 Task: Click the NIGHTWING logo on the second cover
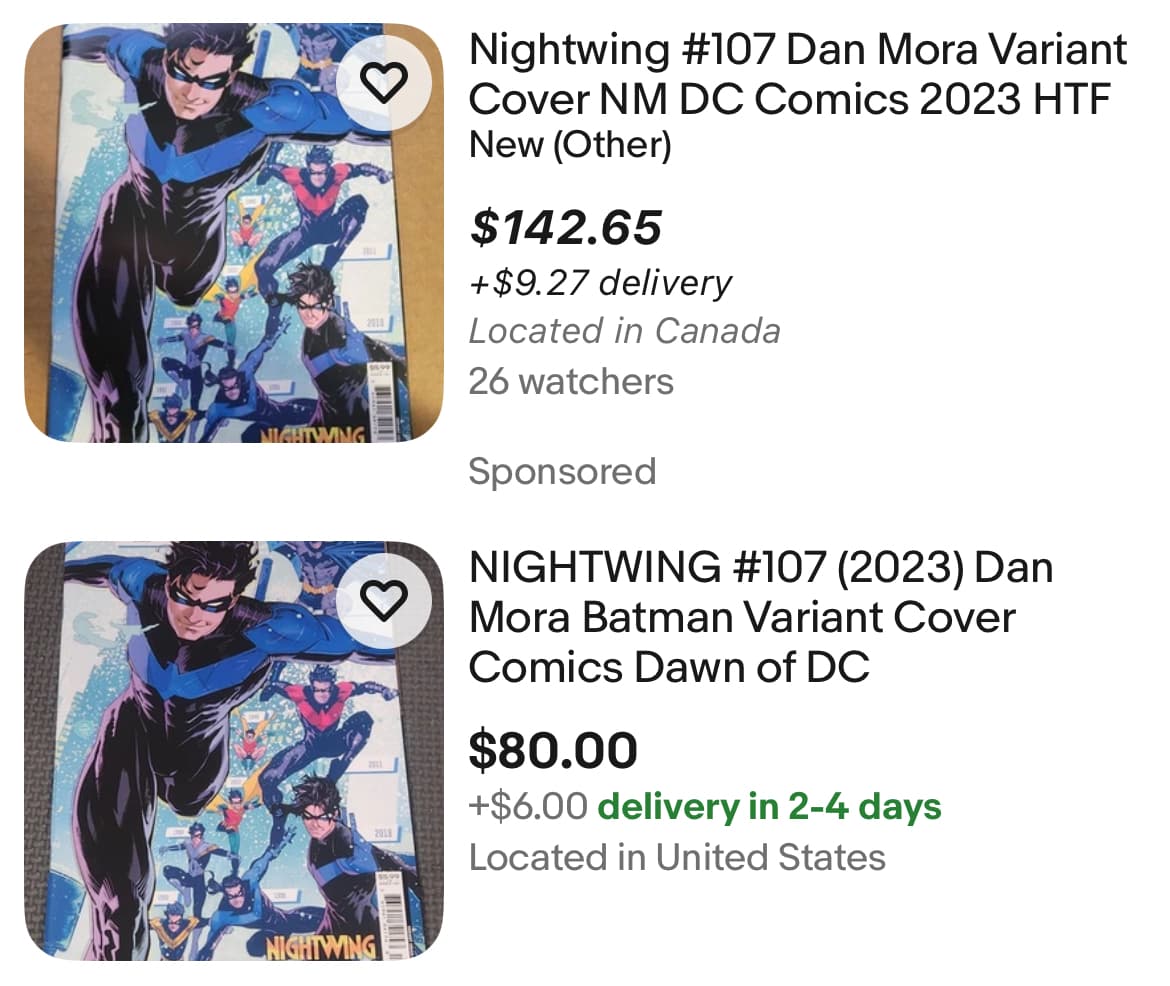click(x=320, y=945)
